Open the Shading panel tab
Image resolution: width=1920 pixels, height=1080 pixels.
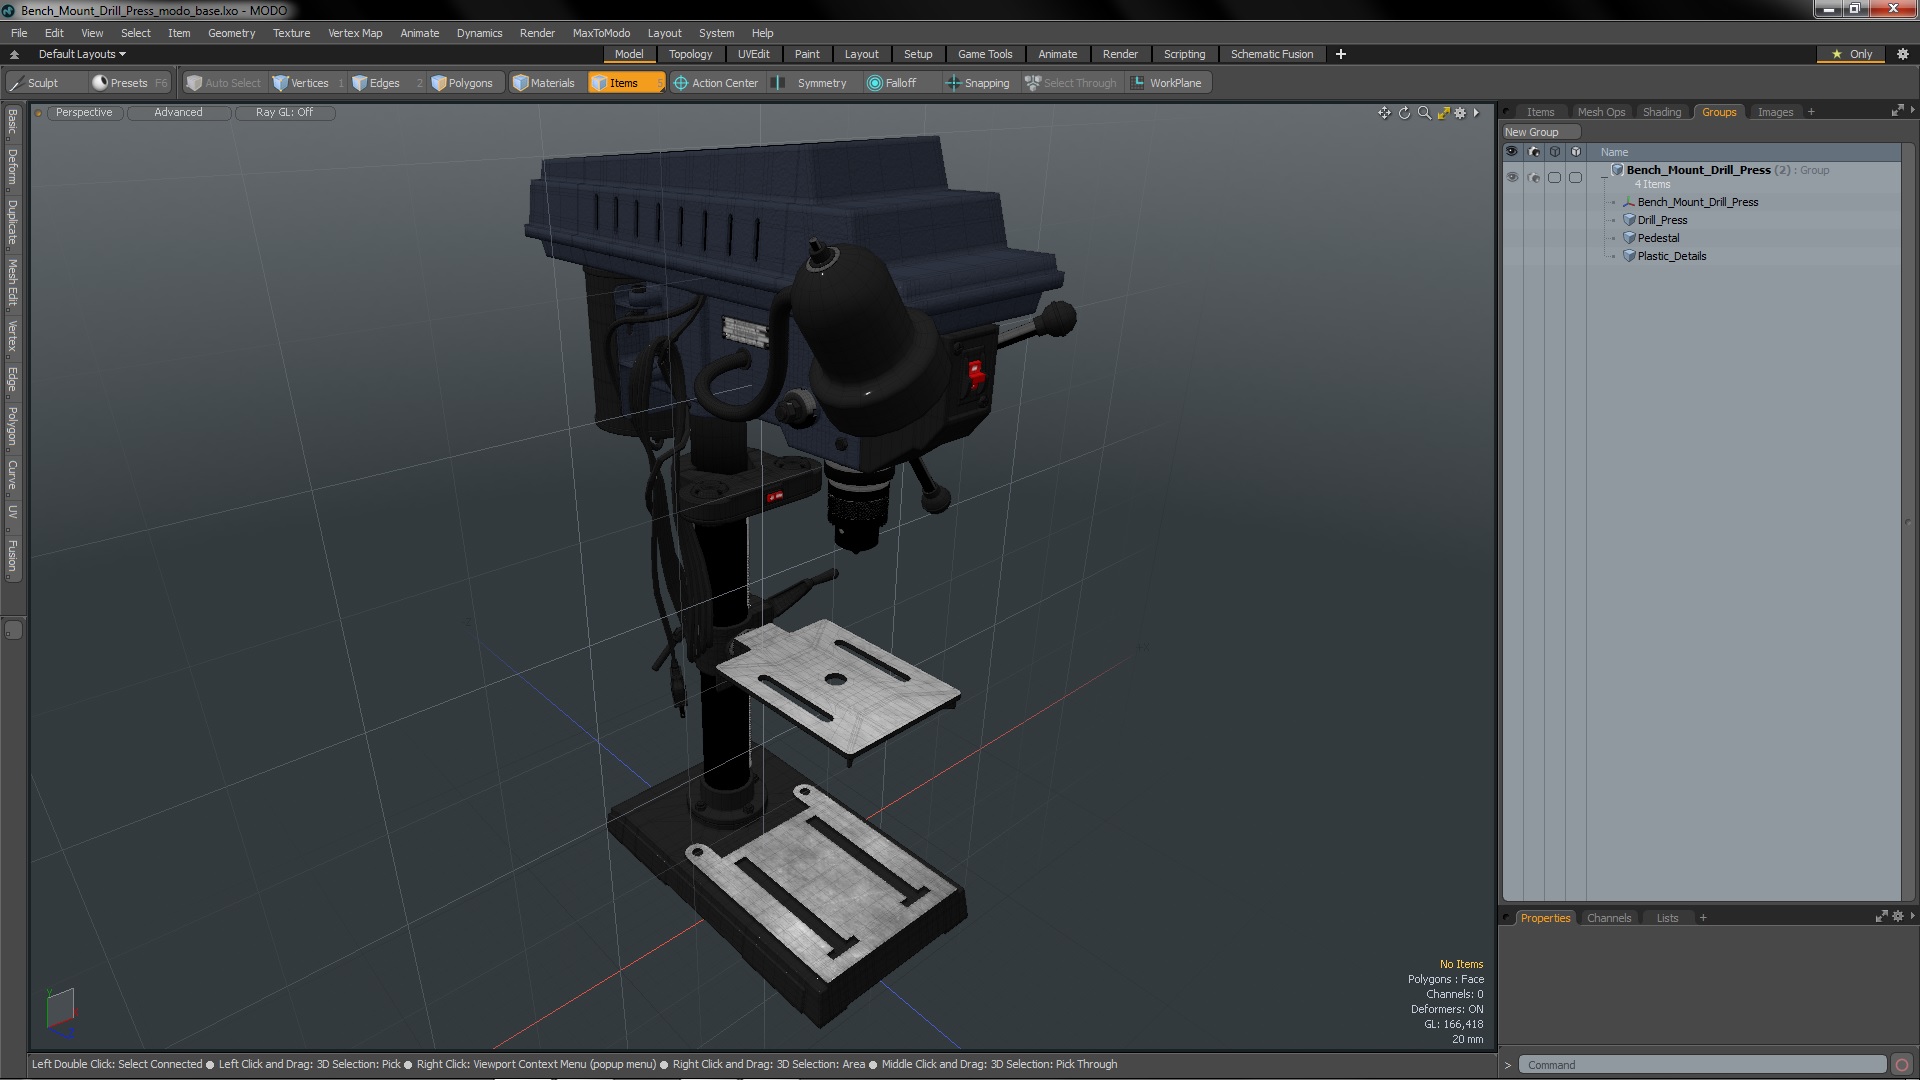tap(1661, 112)
